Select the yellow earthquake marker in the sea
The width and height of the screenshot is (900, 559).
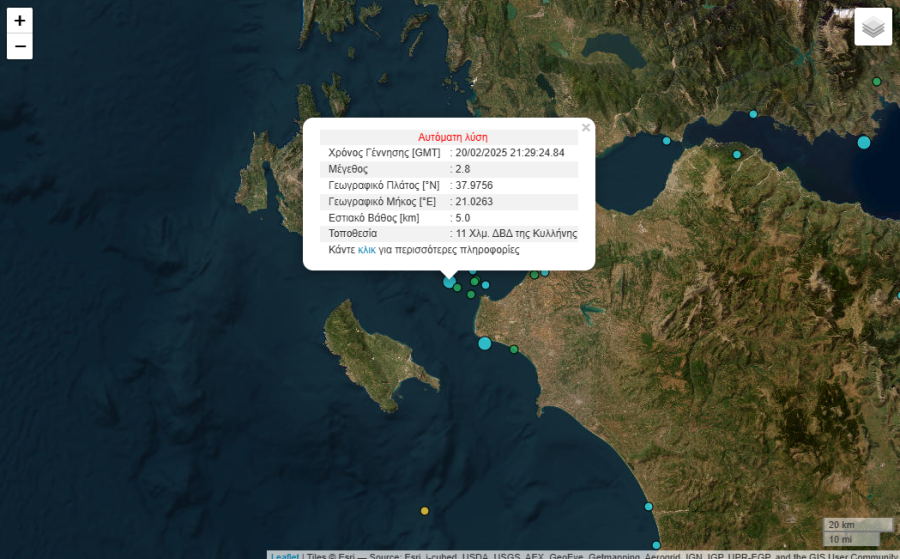point(424,511)
